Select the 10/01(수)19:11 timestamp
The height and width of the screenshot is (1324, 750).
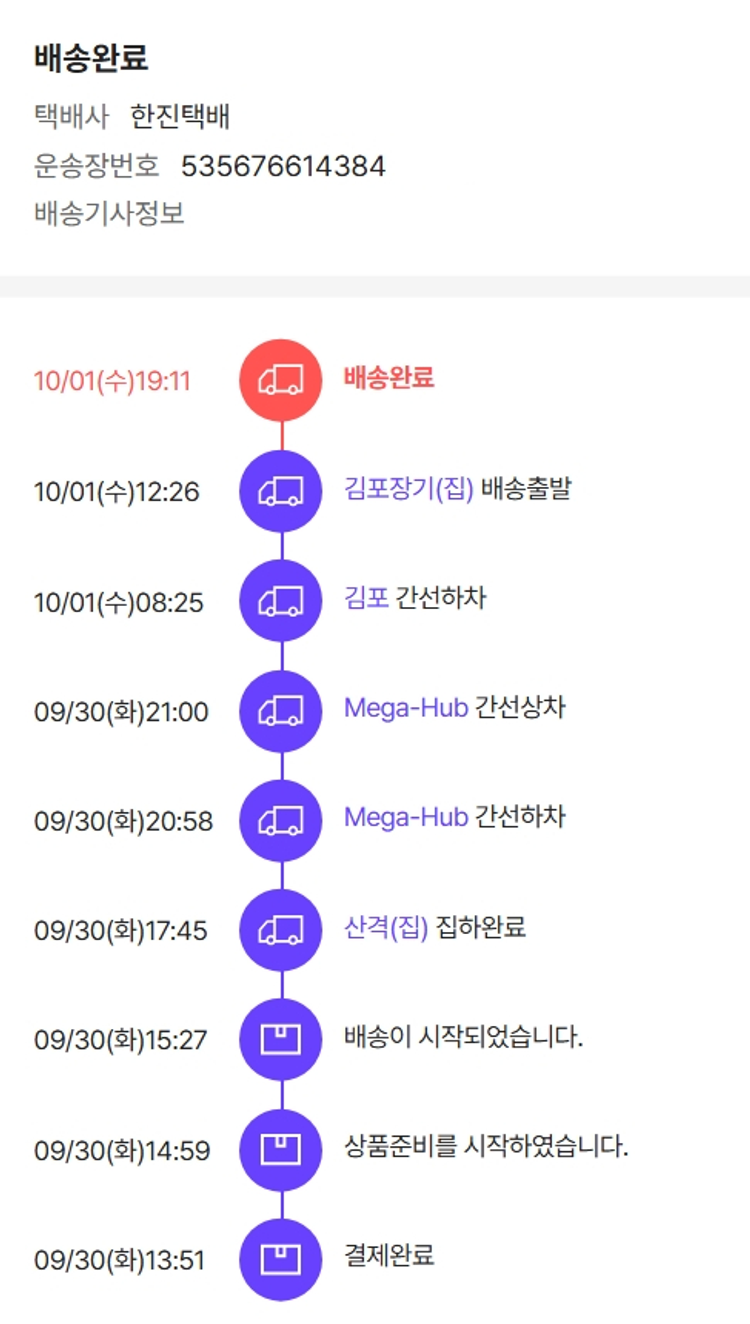tap(112, 382)
